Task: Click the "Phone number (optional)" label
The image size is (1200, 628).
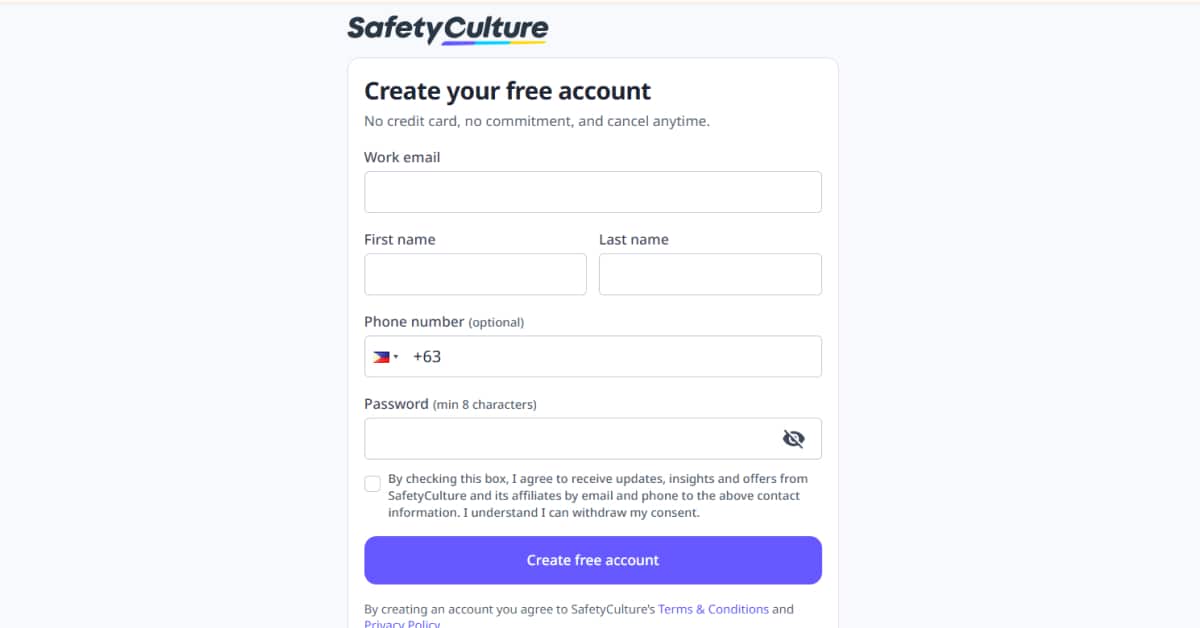Action: [x=444, y=322]
